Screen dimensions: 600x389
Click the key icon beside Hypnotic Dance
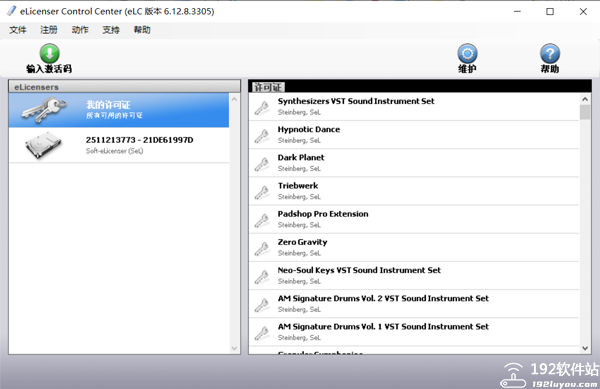coord(262,136)
